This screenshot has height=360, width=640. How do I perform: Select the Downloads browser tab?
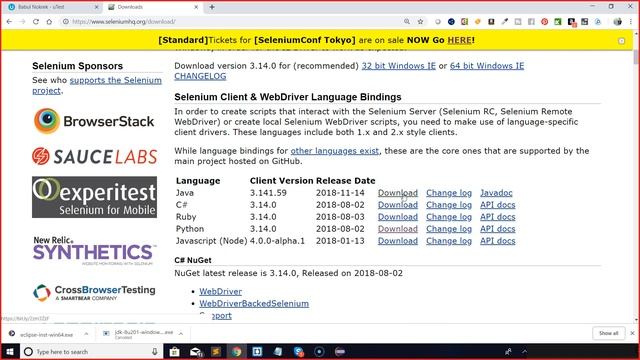[x=152, y=7]
